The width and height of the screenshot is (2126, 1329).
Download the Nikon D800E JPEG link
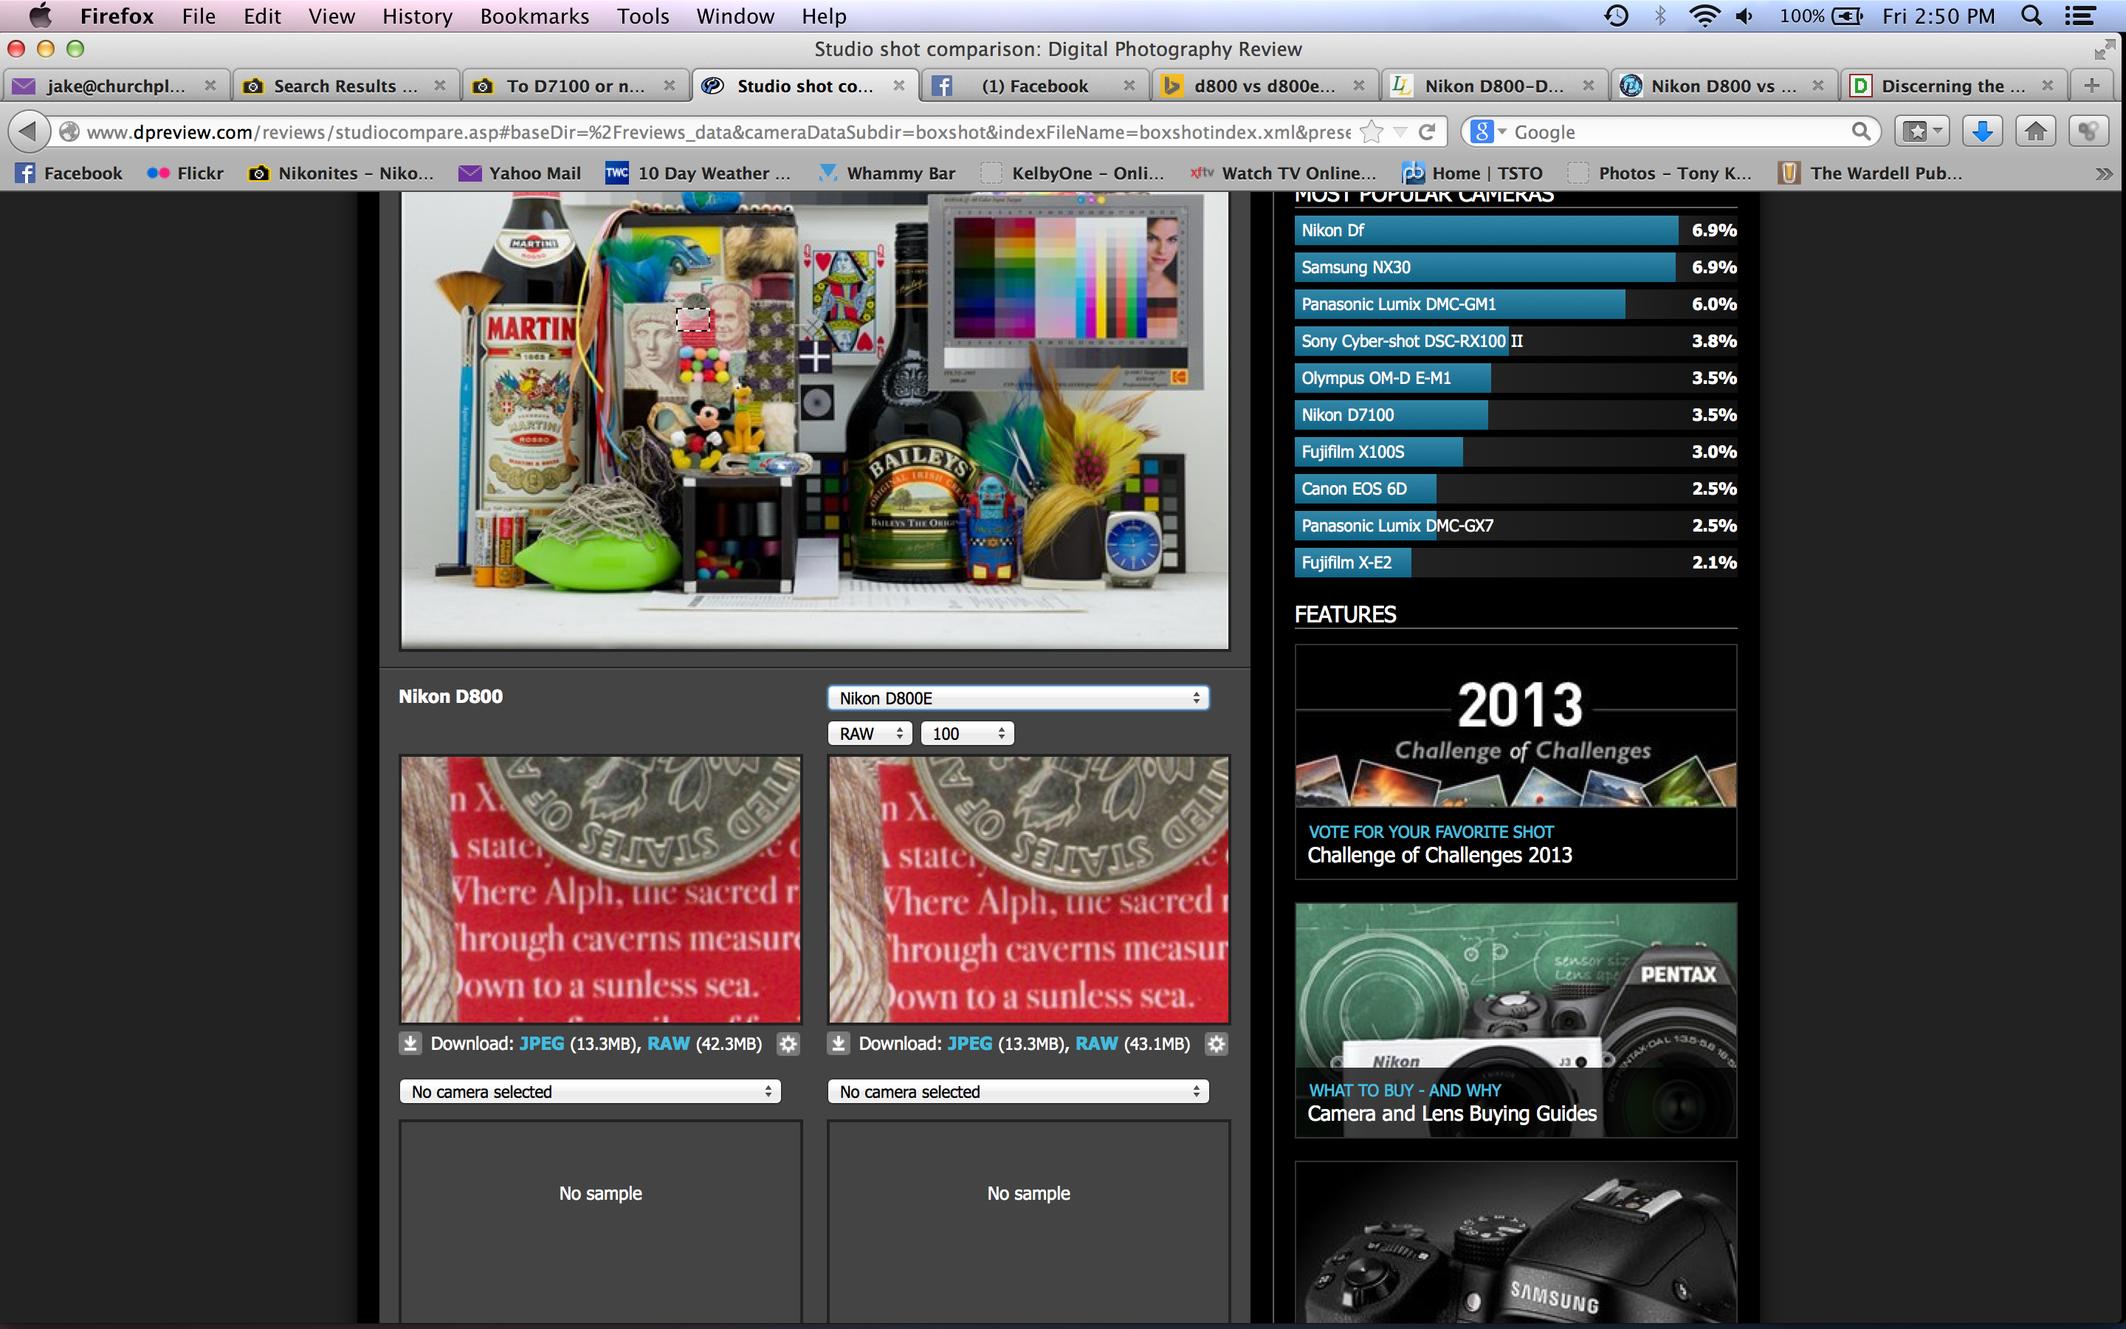point(969,1044)
